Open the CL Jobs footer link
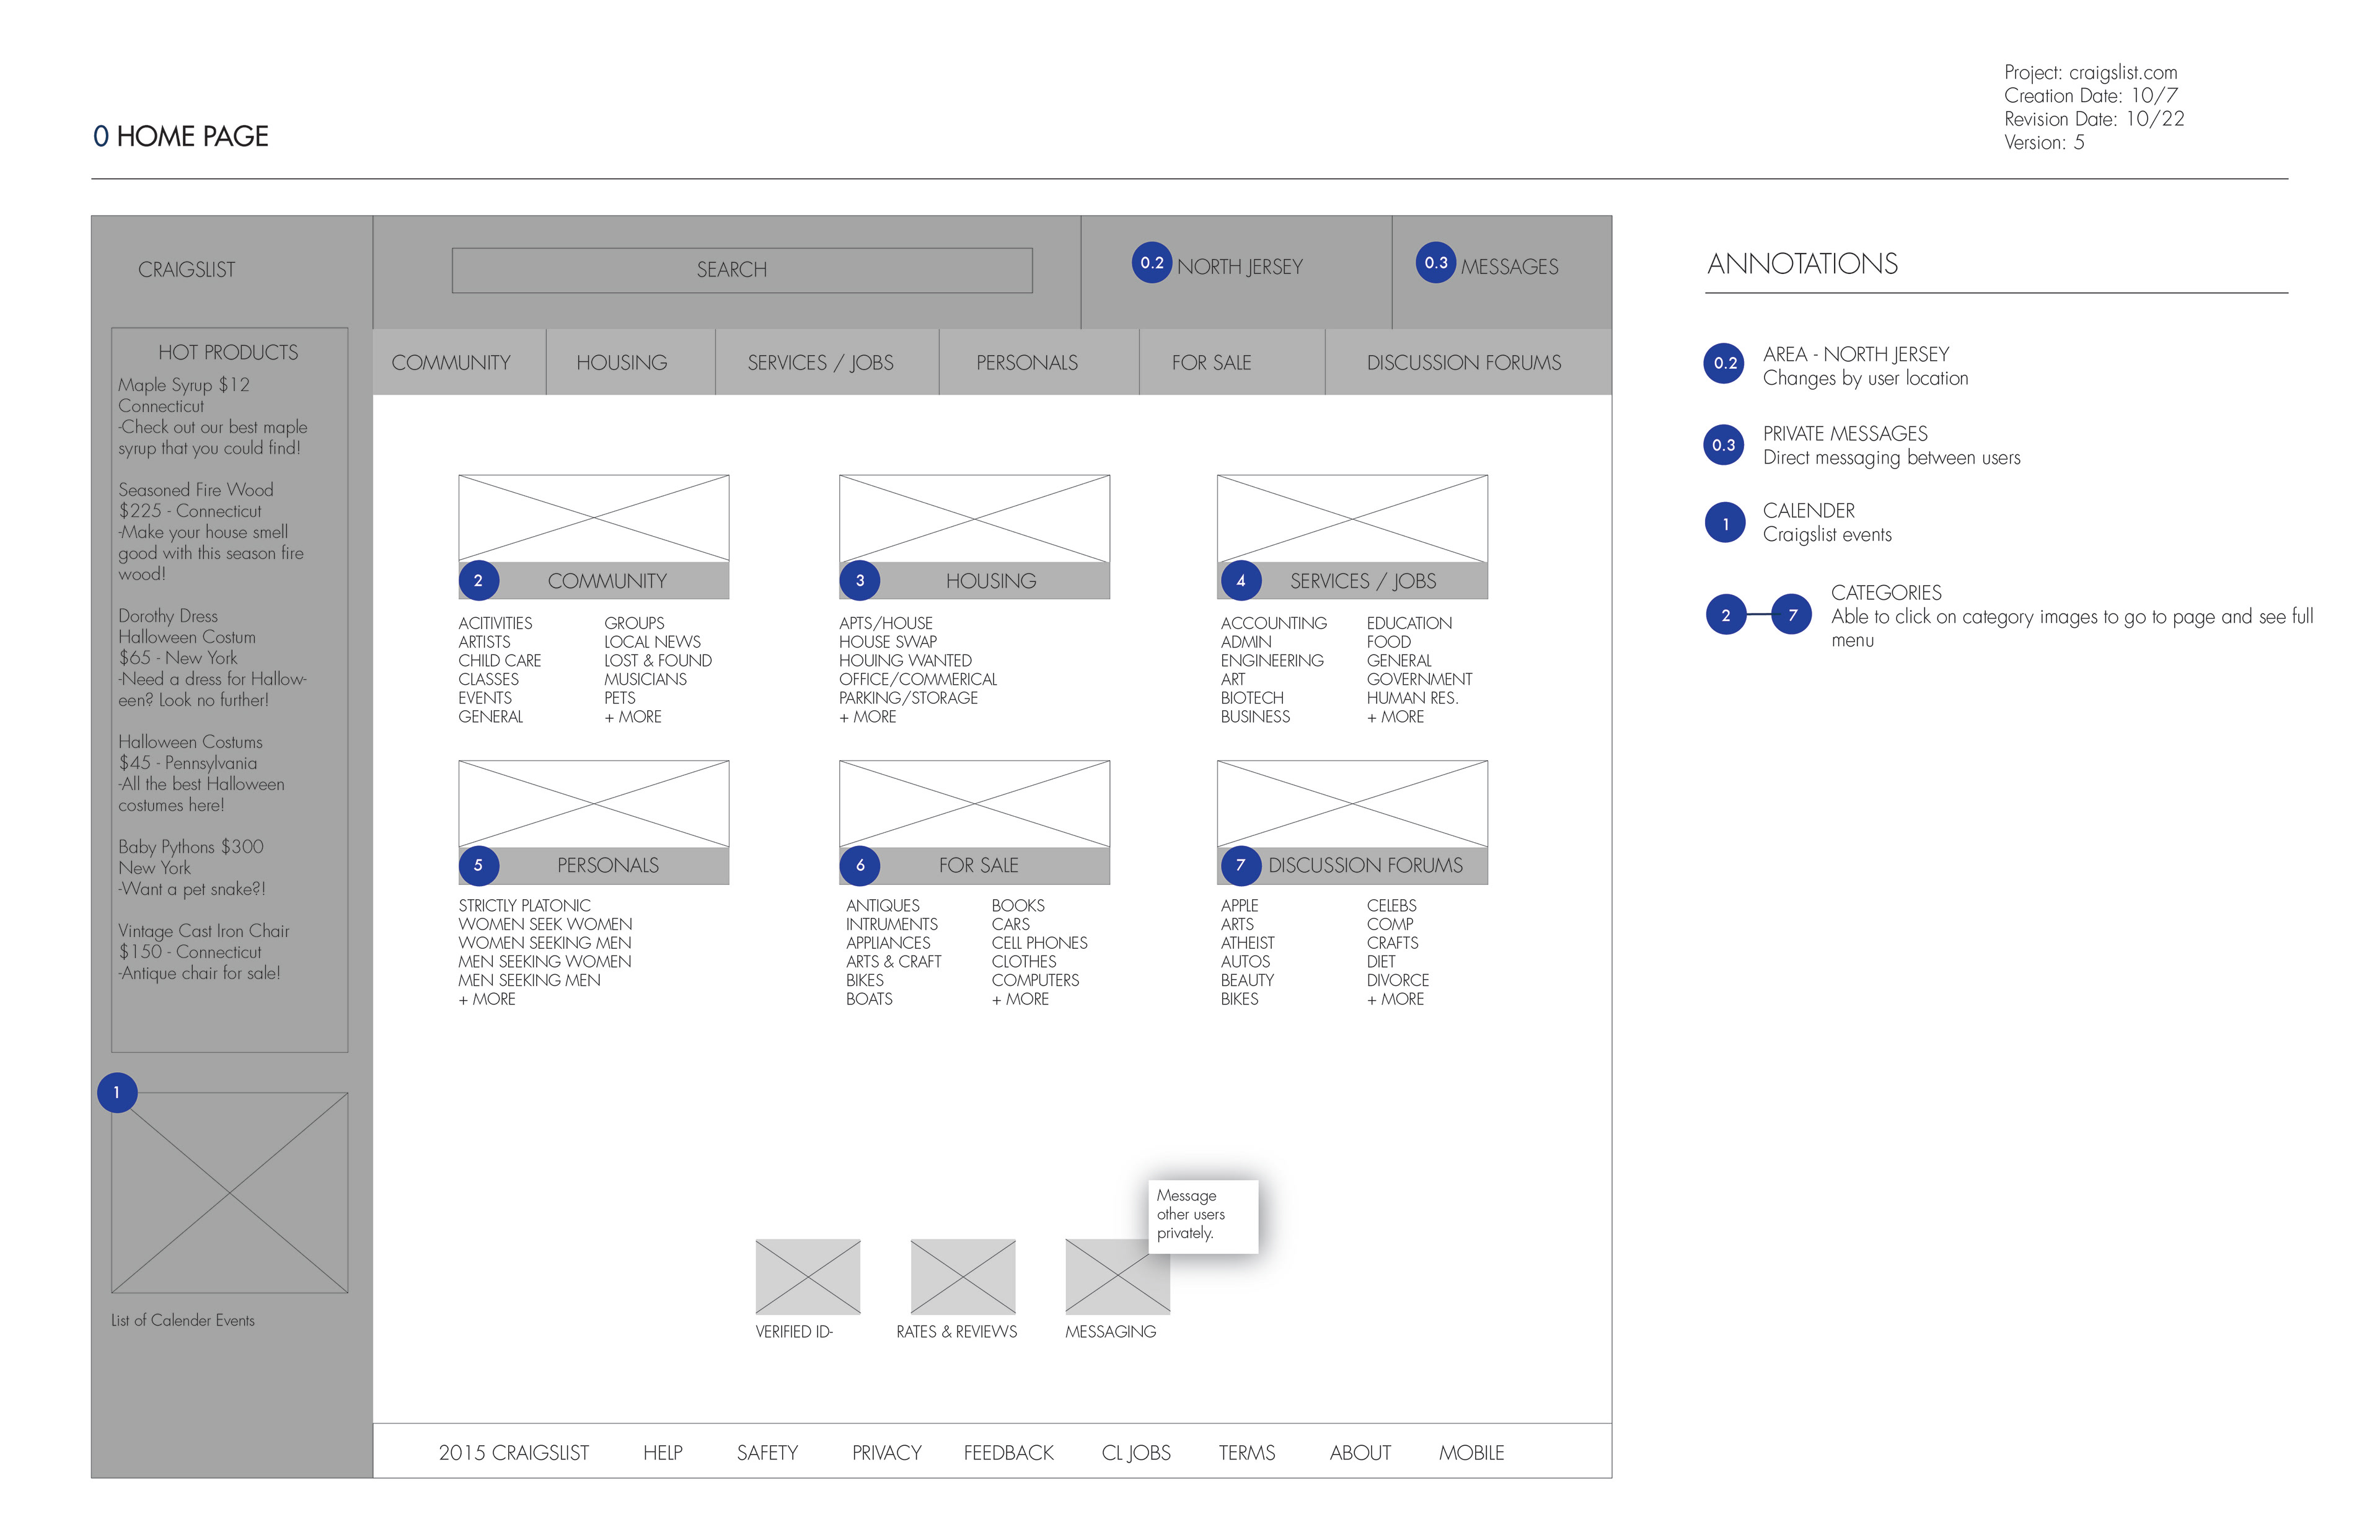Screen dimensions: 2380x1540 coord(1136,1452)
